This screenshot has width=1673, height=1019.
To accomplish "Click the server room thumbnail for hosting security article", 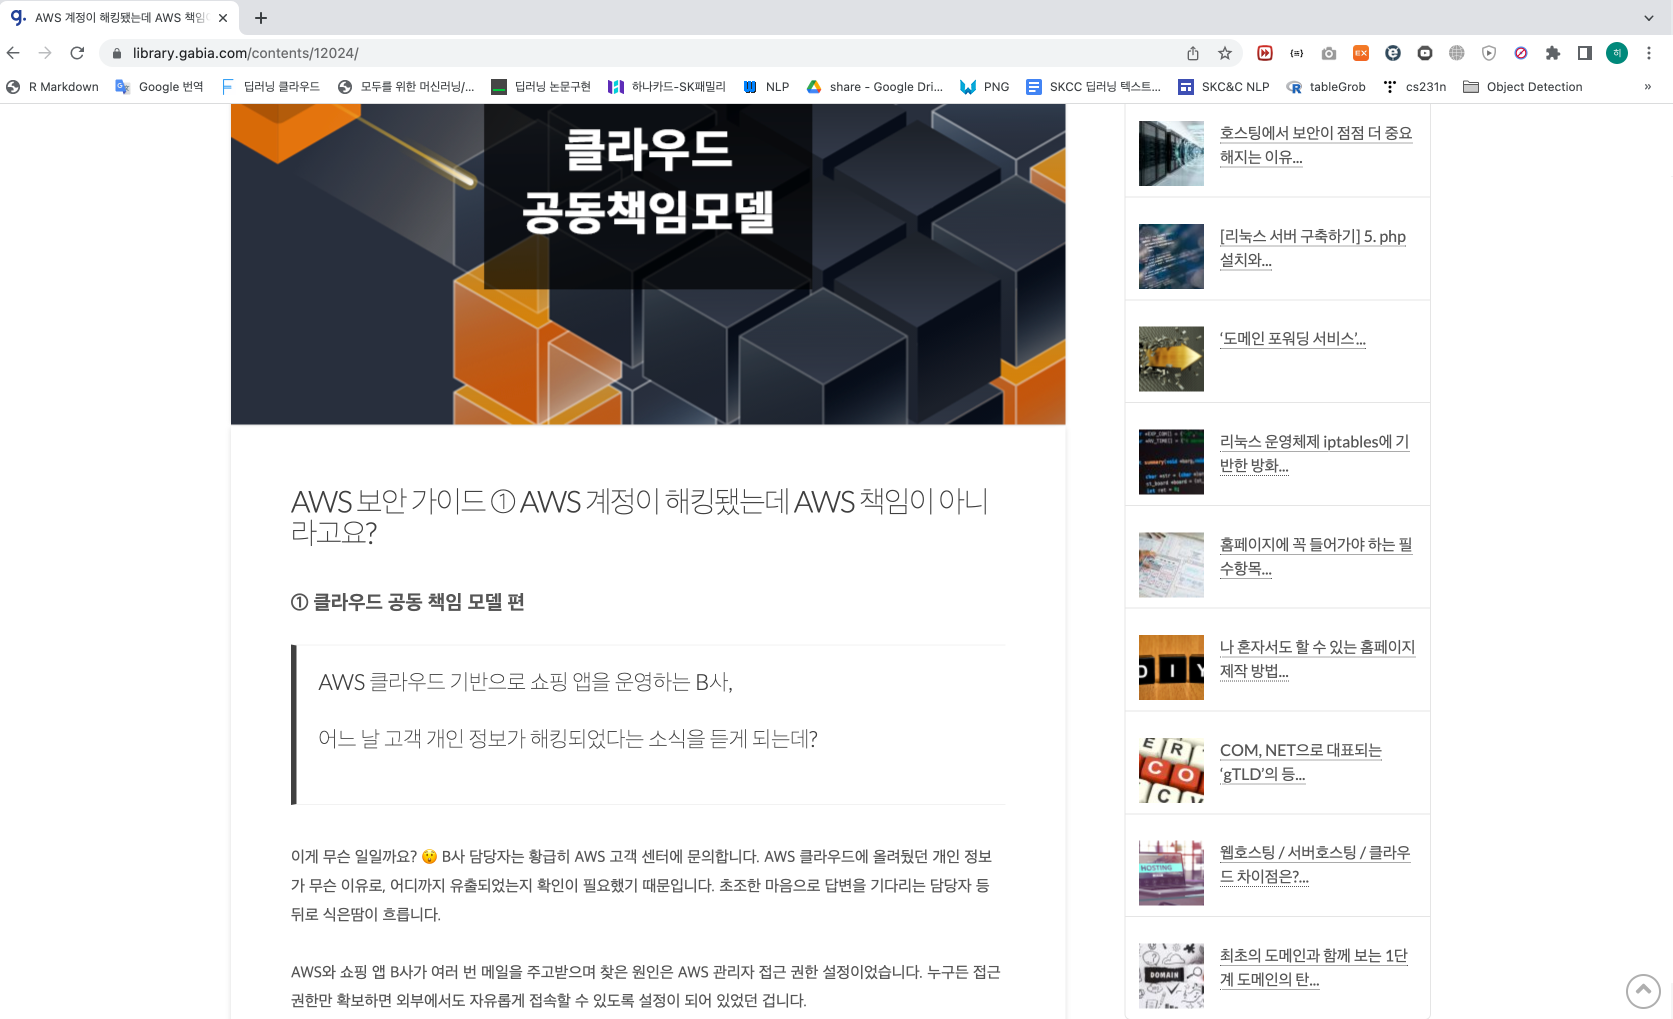I will tap(1171, 153).
